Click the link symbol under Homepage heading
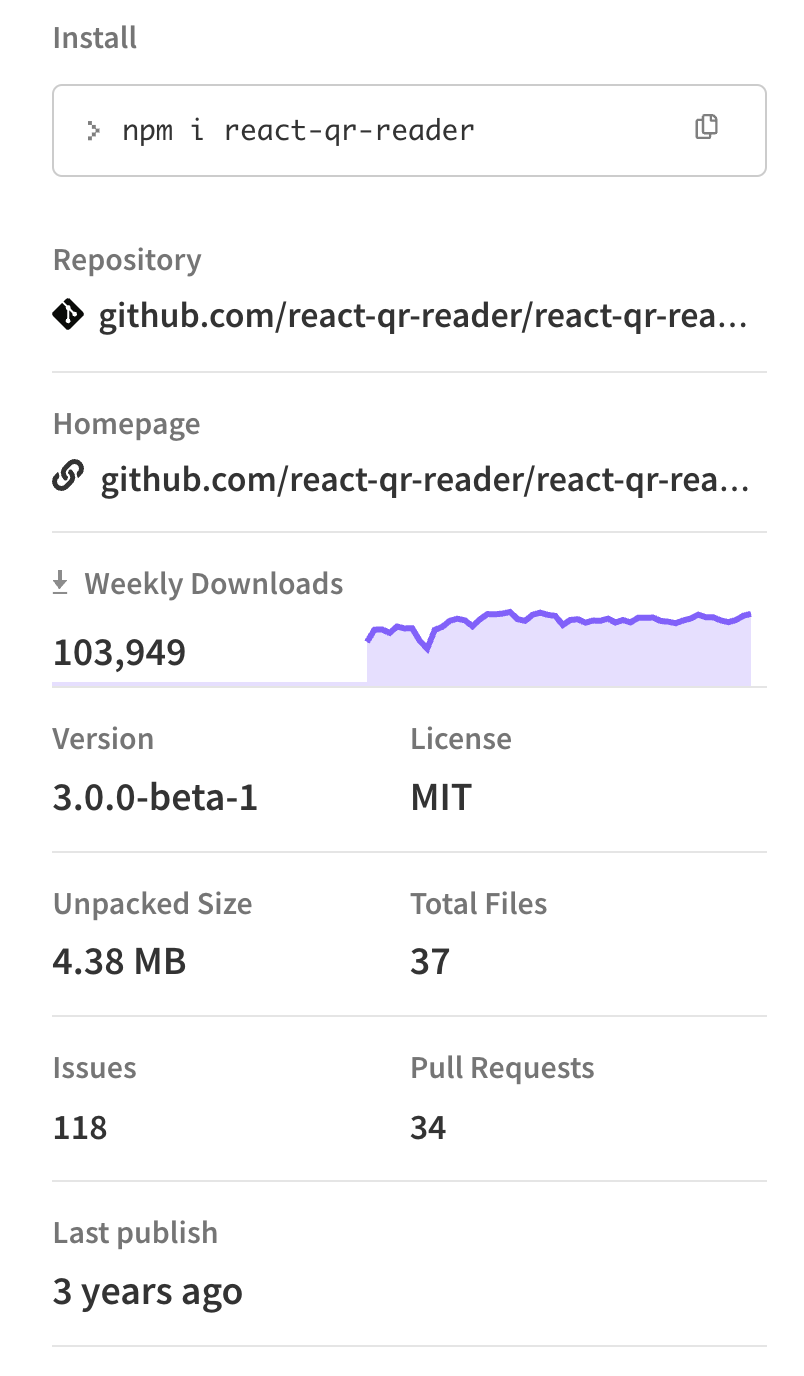The height and width of the screenshot is (1376, 804). point(67,478)
